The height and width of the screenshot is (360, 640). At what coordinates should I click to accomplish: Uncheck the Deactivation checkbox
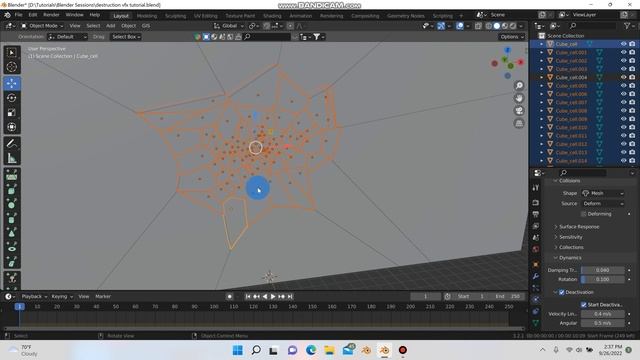[562, 292]
